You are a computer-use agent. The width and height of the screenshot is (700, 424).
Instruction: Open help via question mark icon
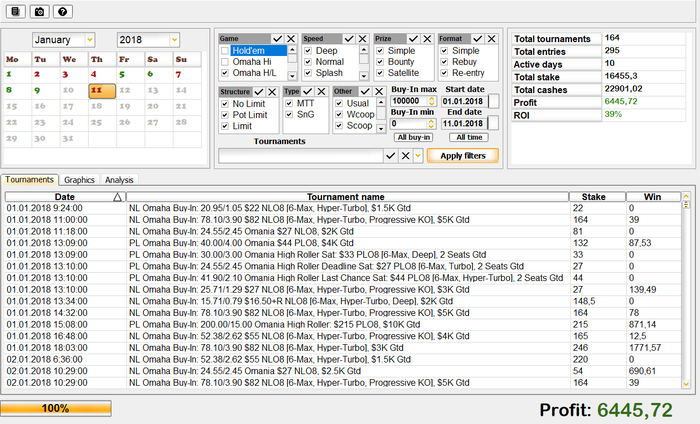click(62, 12)
